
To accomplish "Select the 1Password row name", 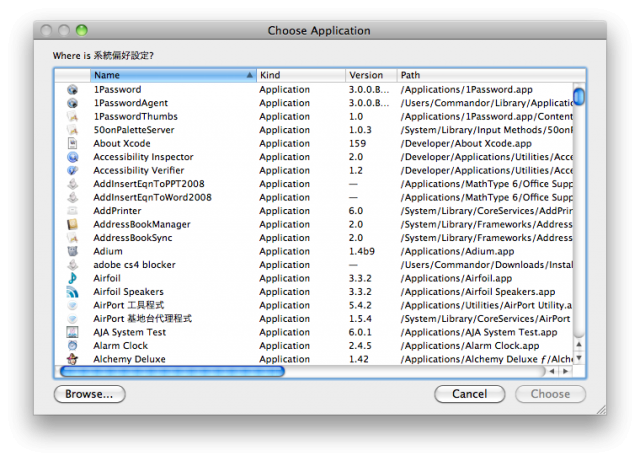I will pos(118,89).
